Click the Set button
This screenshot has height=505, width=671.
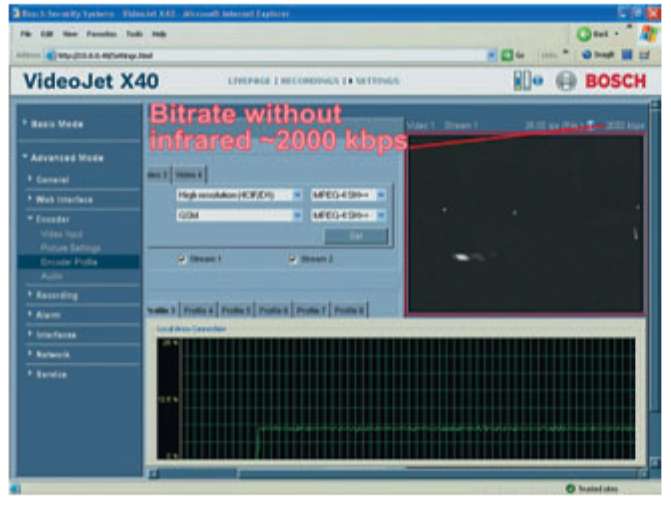[356, 236]
